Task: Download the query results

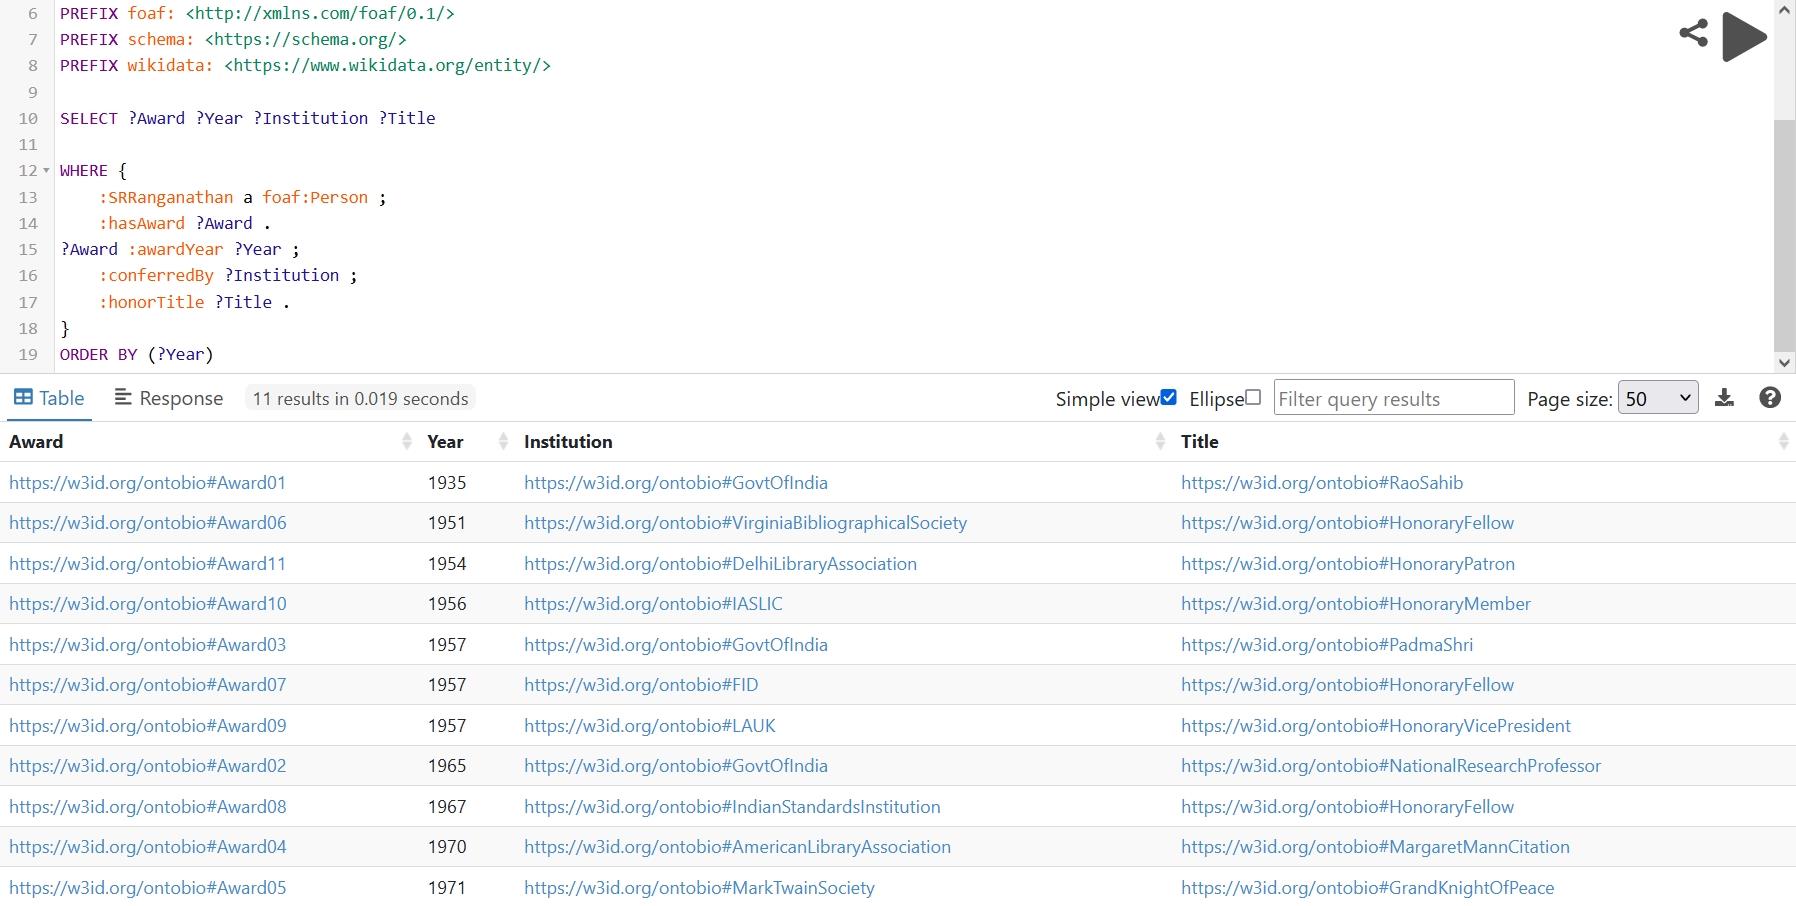Action: 1724,398
